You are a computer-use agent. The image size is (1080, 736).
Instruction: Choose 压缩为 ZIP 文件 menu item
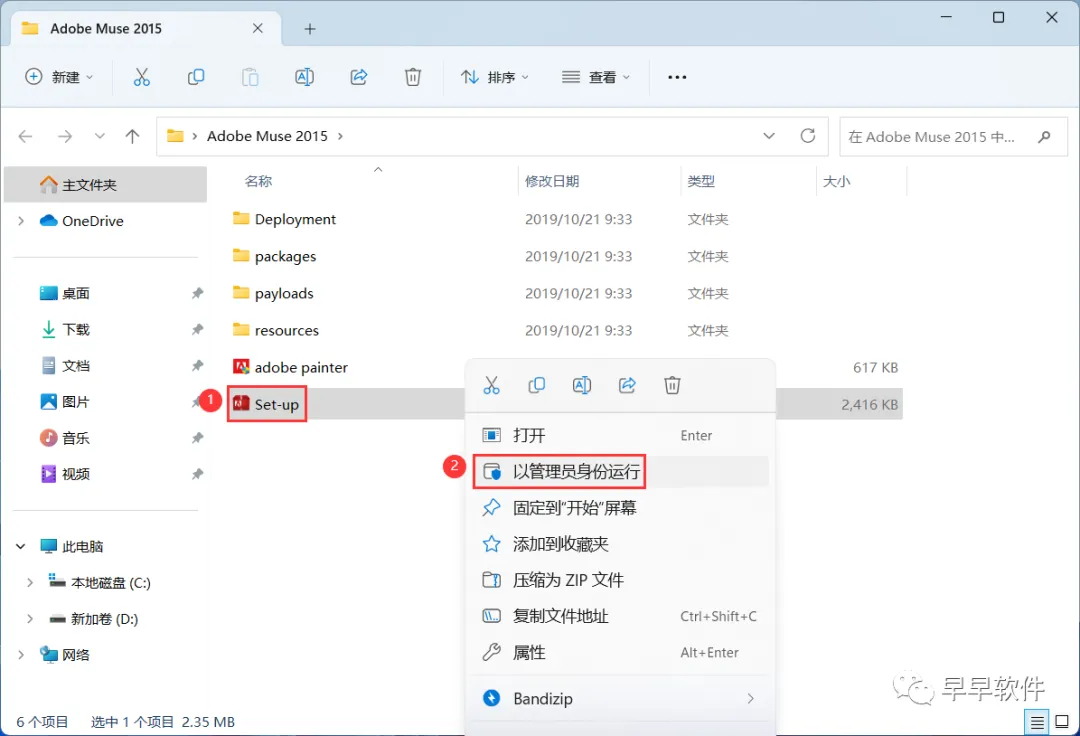[620, 580]
